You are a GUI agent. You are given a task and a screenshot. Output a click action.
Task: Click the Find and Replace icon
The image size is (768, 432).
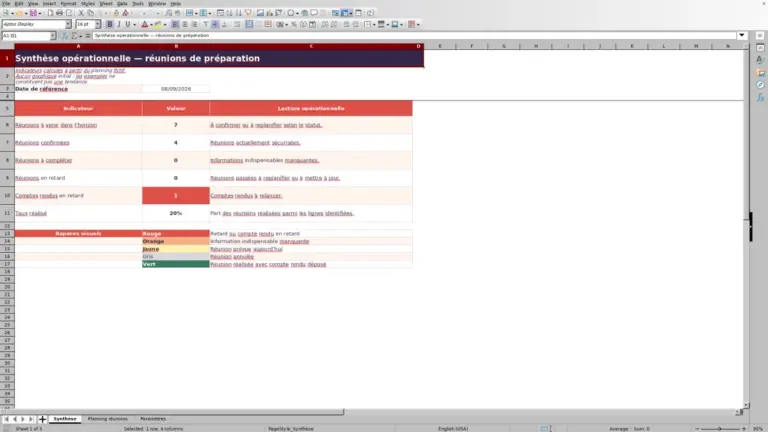pyautogui.click(x=168, y=13)
